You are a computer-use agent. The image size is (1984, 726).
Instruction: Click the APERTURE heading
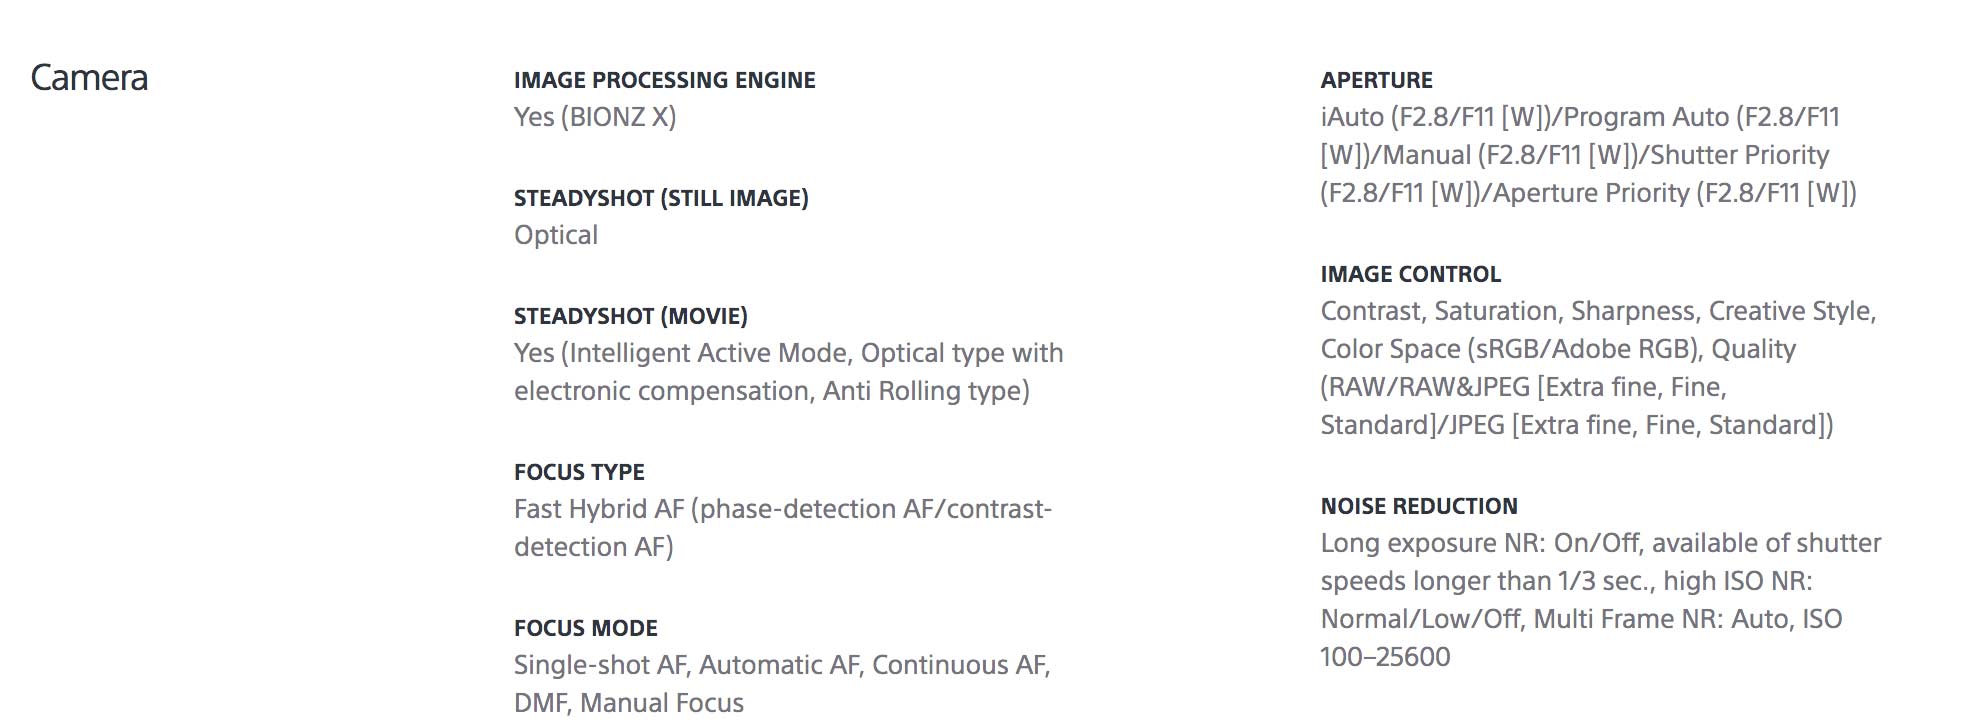pos(1376,80)
